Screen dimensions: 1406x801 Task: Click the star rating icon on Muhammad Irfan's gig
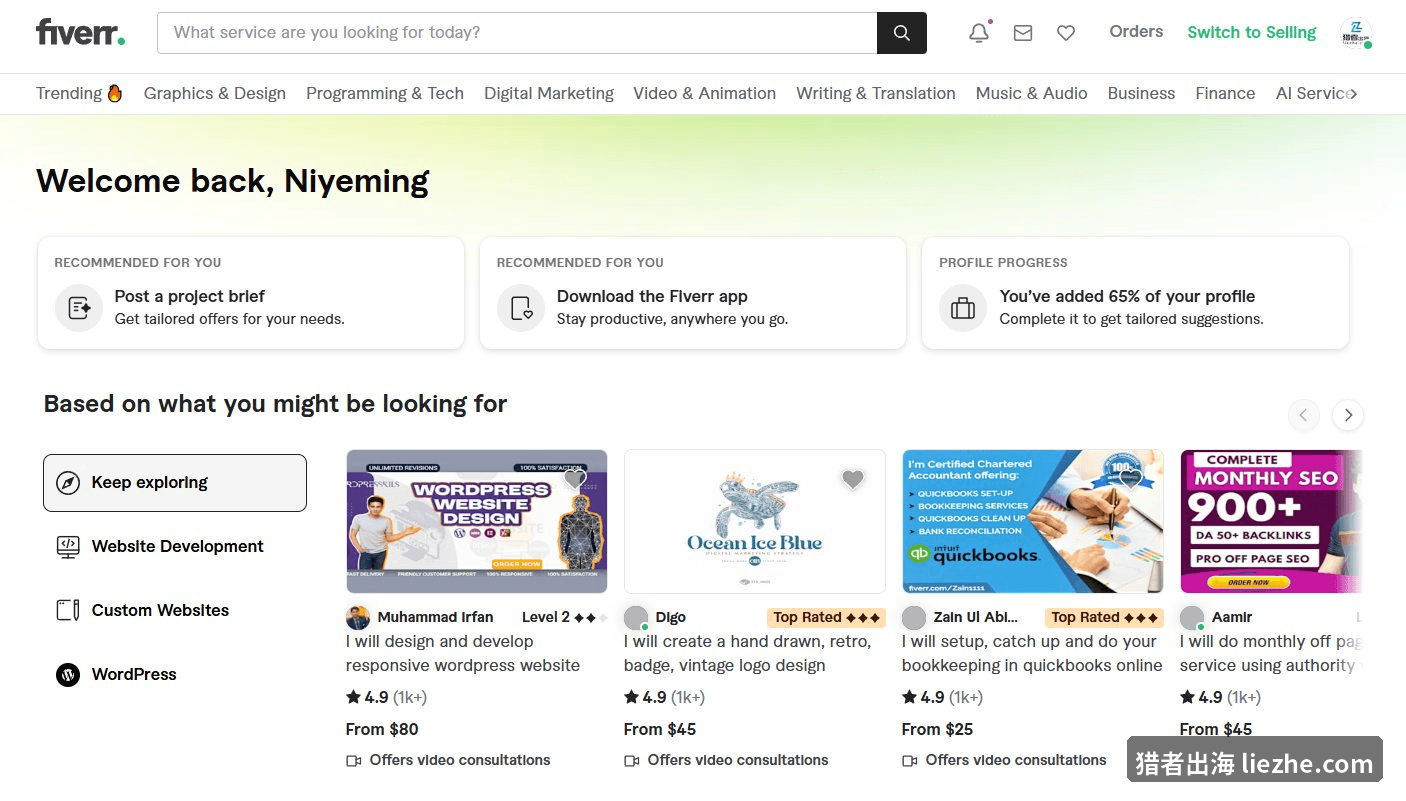[353, 697]
